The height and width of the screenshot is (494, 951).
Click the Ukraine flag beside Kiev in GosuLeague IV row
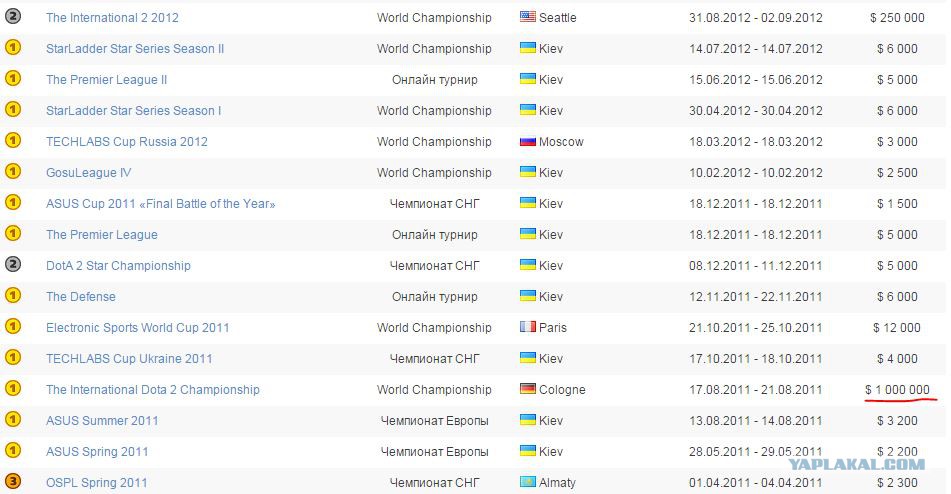(528, 172)
